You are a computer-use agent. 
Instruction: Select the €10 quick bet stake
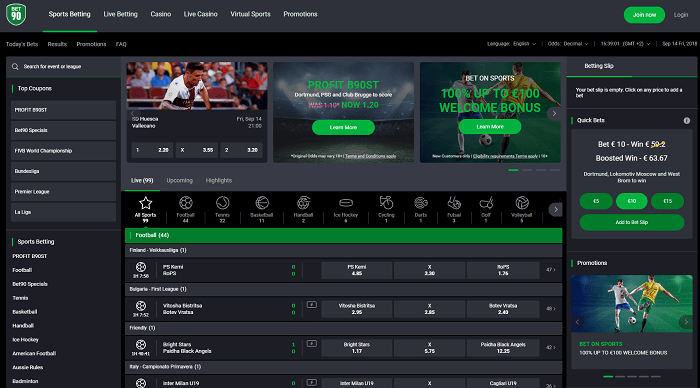632,201
